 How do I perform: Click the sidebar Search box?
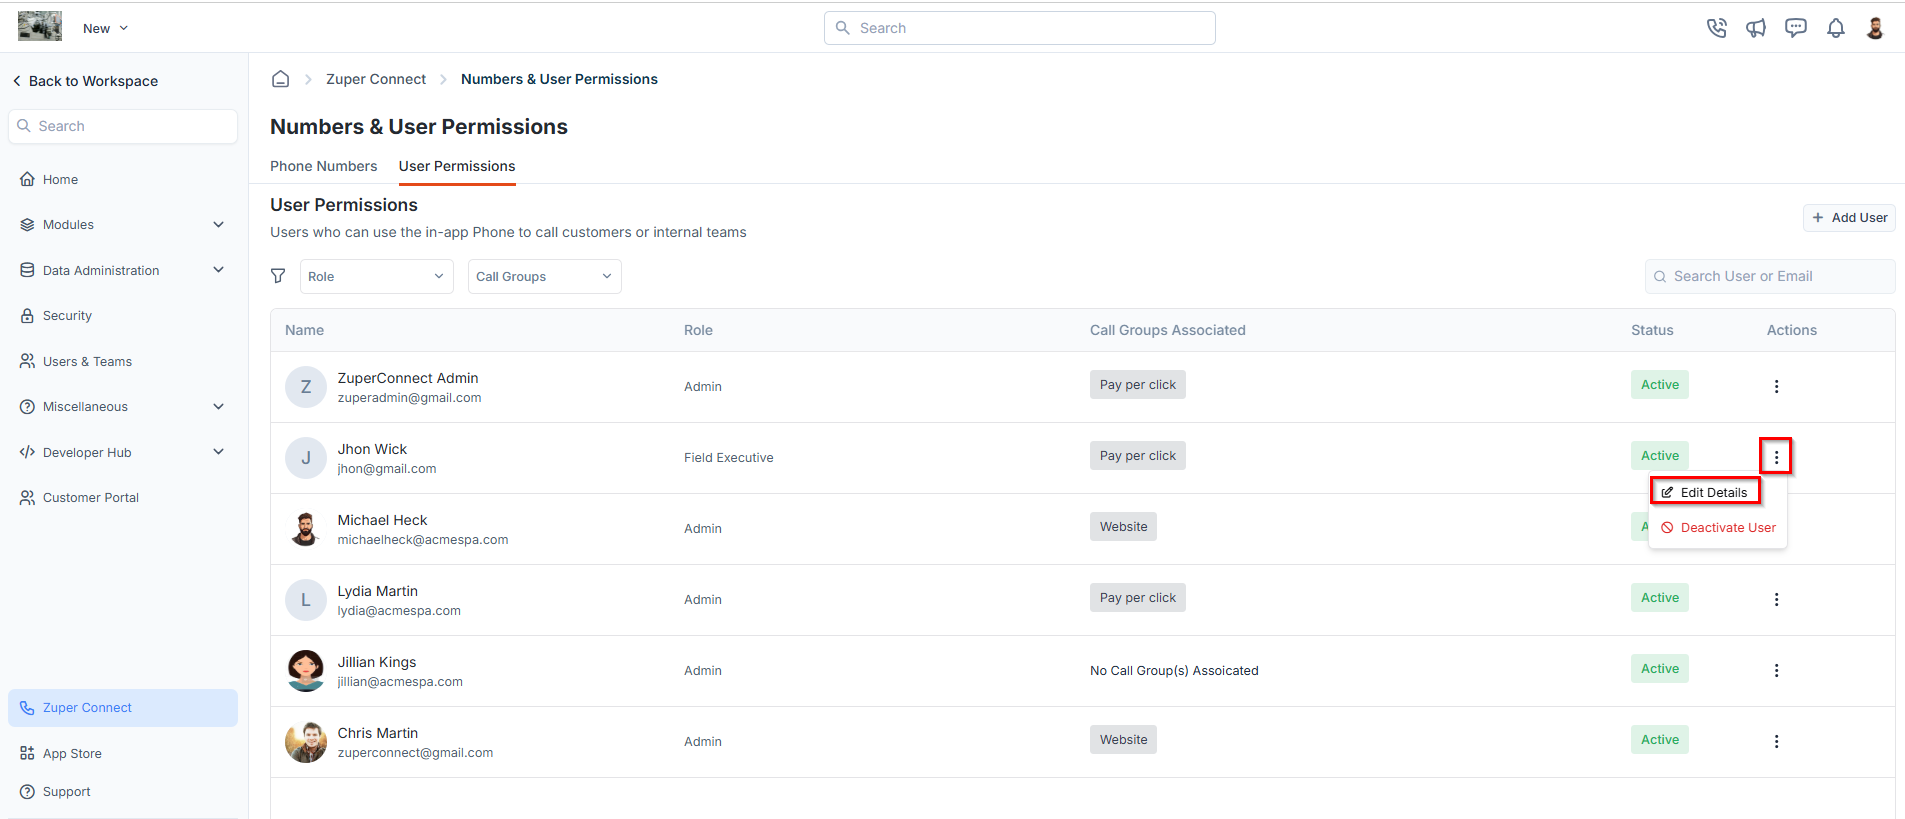123,126
